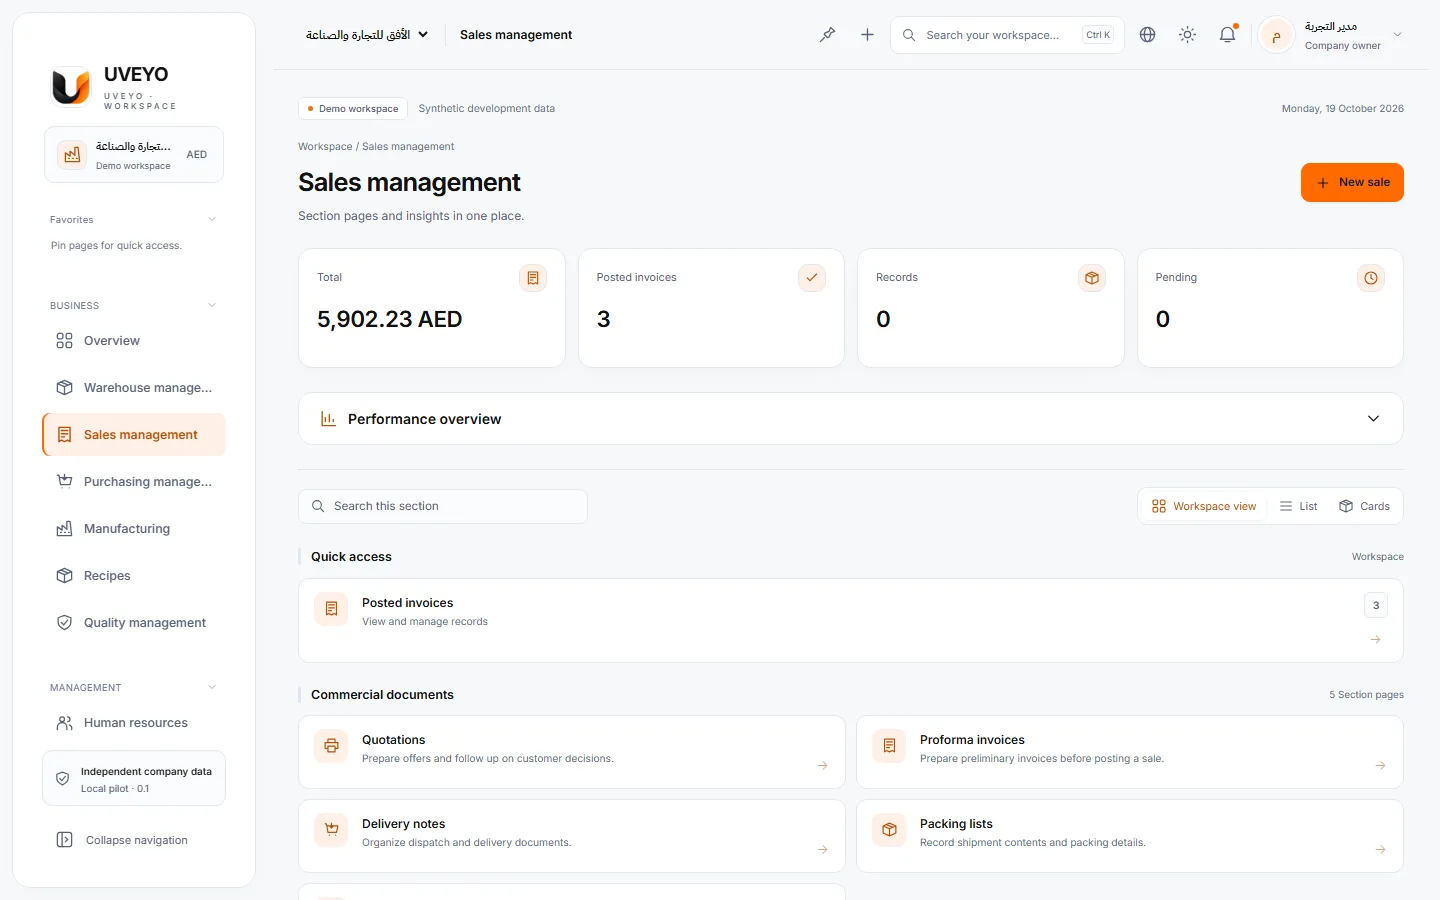The width and height of the screenshot is (1440, 900).
Task: Click Independent company data shield icon
Action: click(x=62, y=778)
